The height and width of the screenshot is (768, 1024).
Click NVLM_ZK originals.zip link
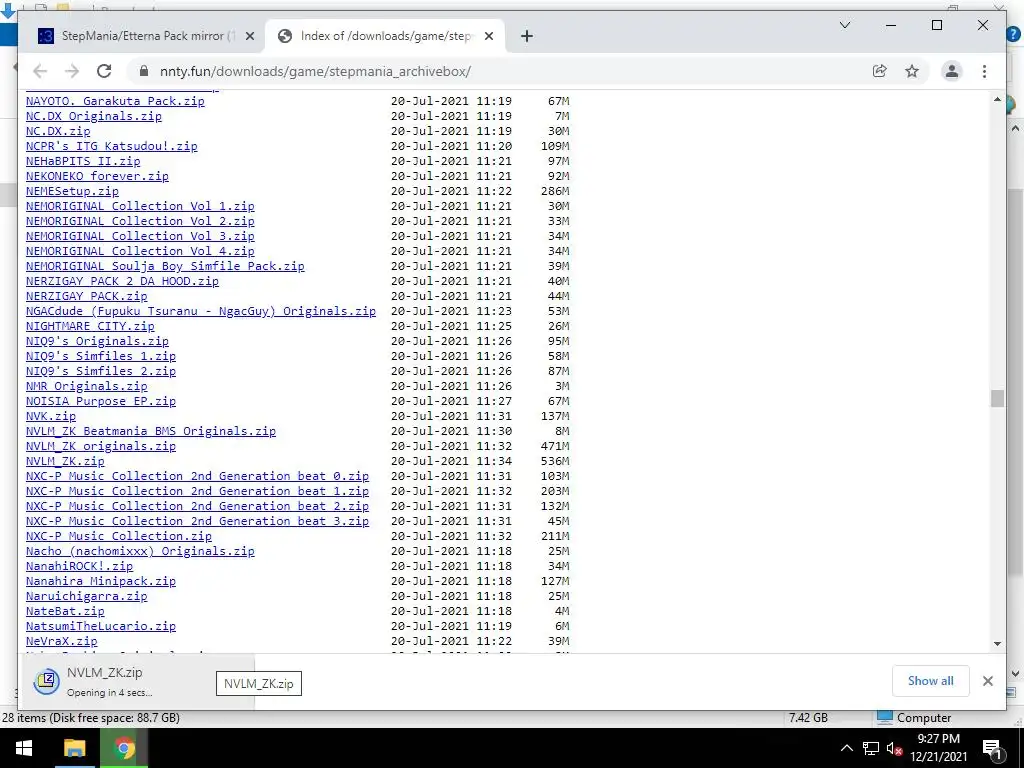[101, 447]
